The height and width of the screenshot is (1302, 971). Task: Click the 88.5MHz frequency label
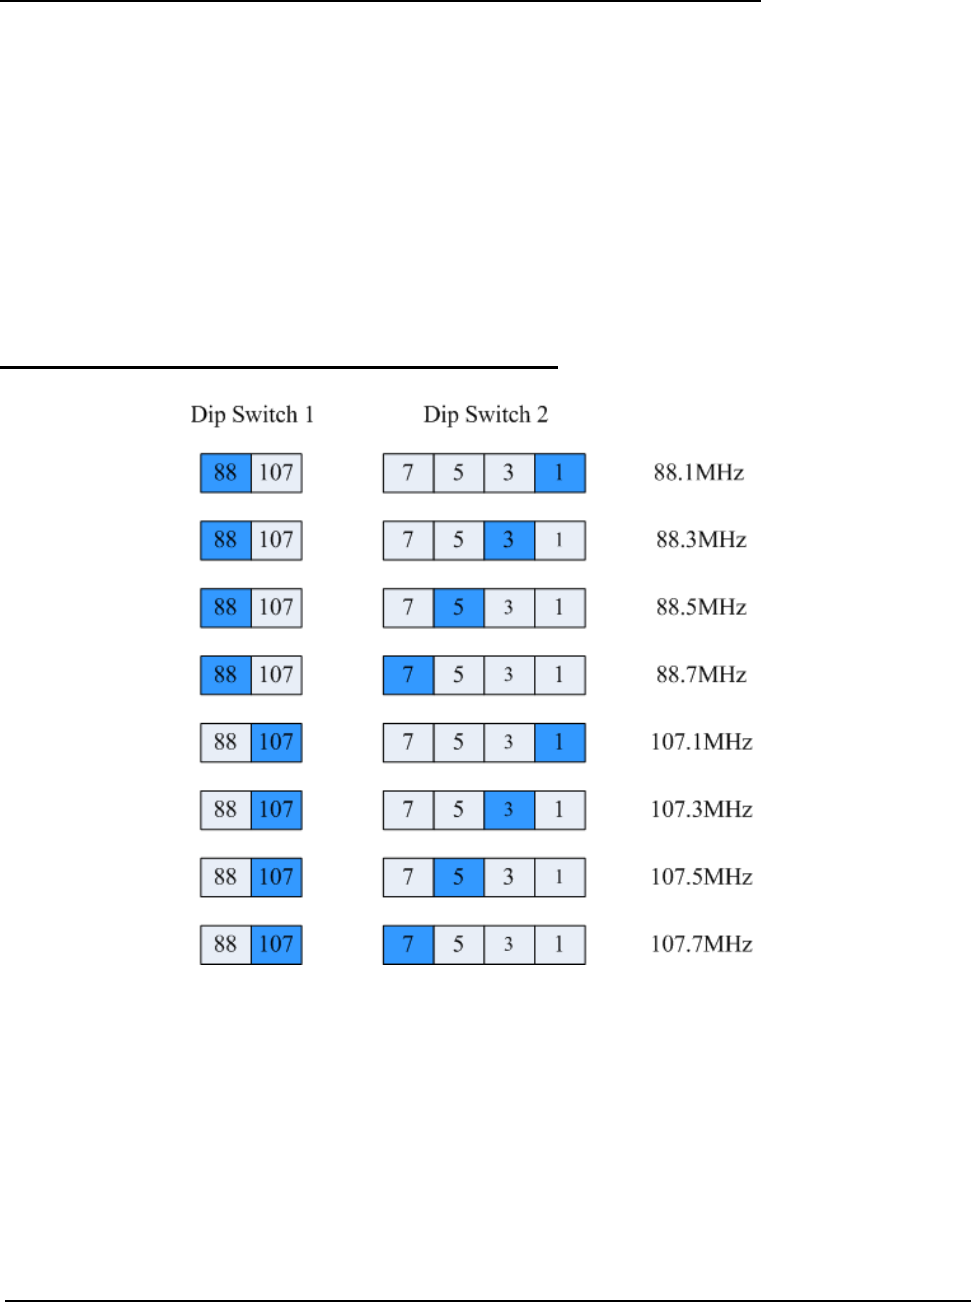click(701, 607)
